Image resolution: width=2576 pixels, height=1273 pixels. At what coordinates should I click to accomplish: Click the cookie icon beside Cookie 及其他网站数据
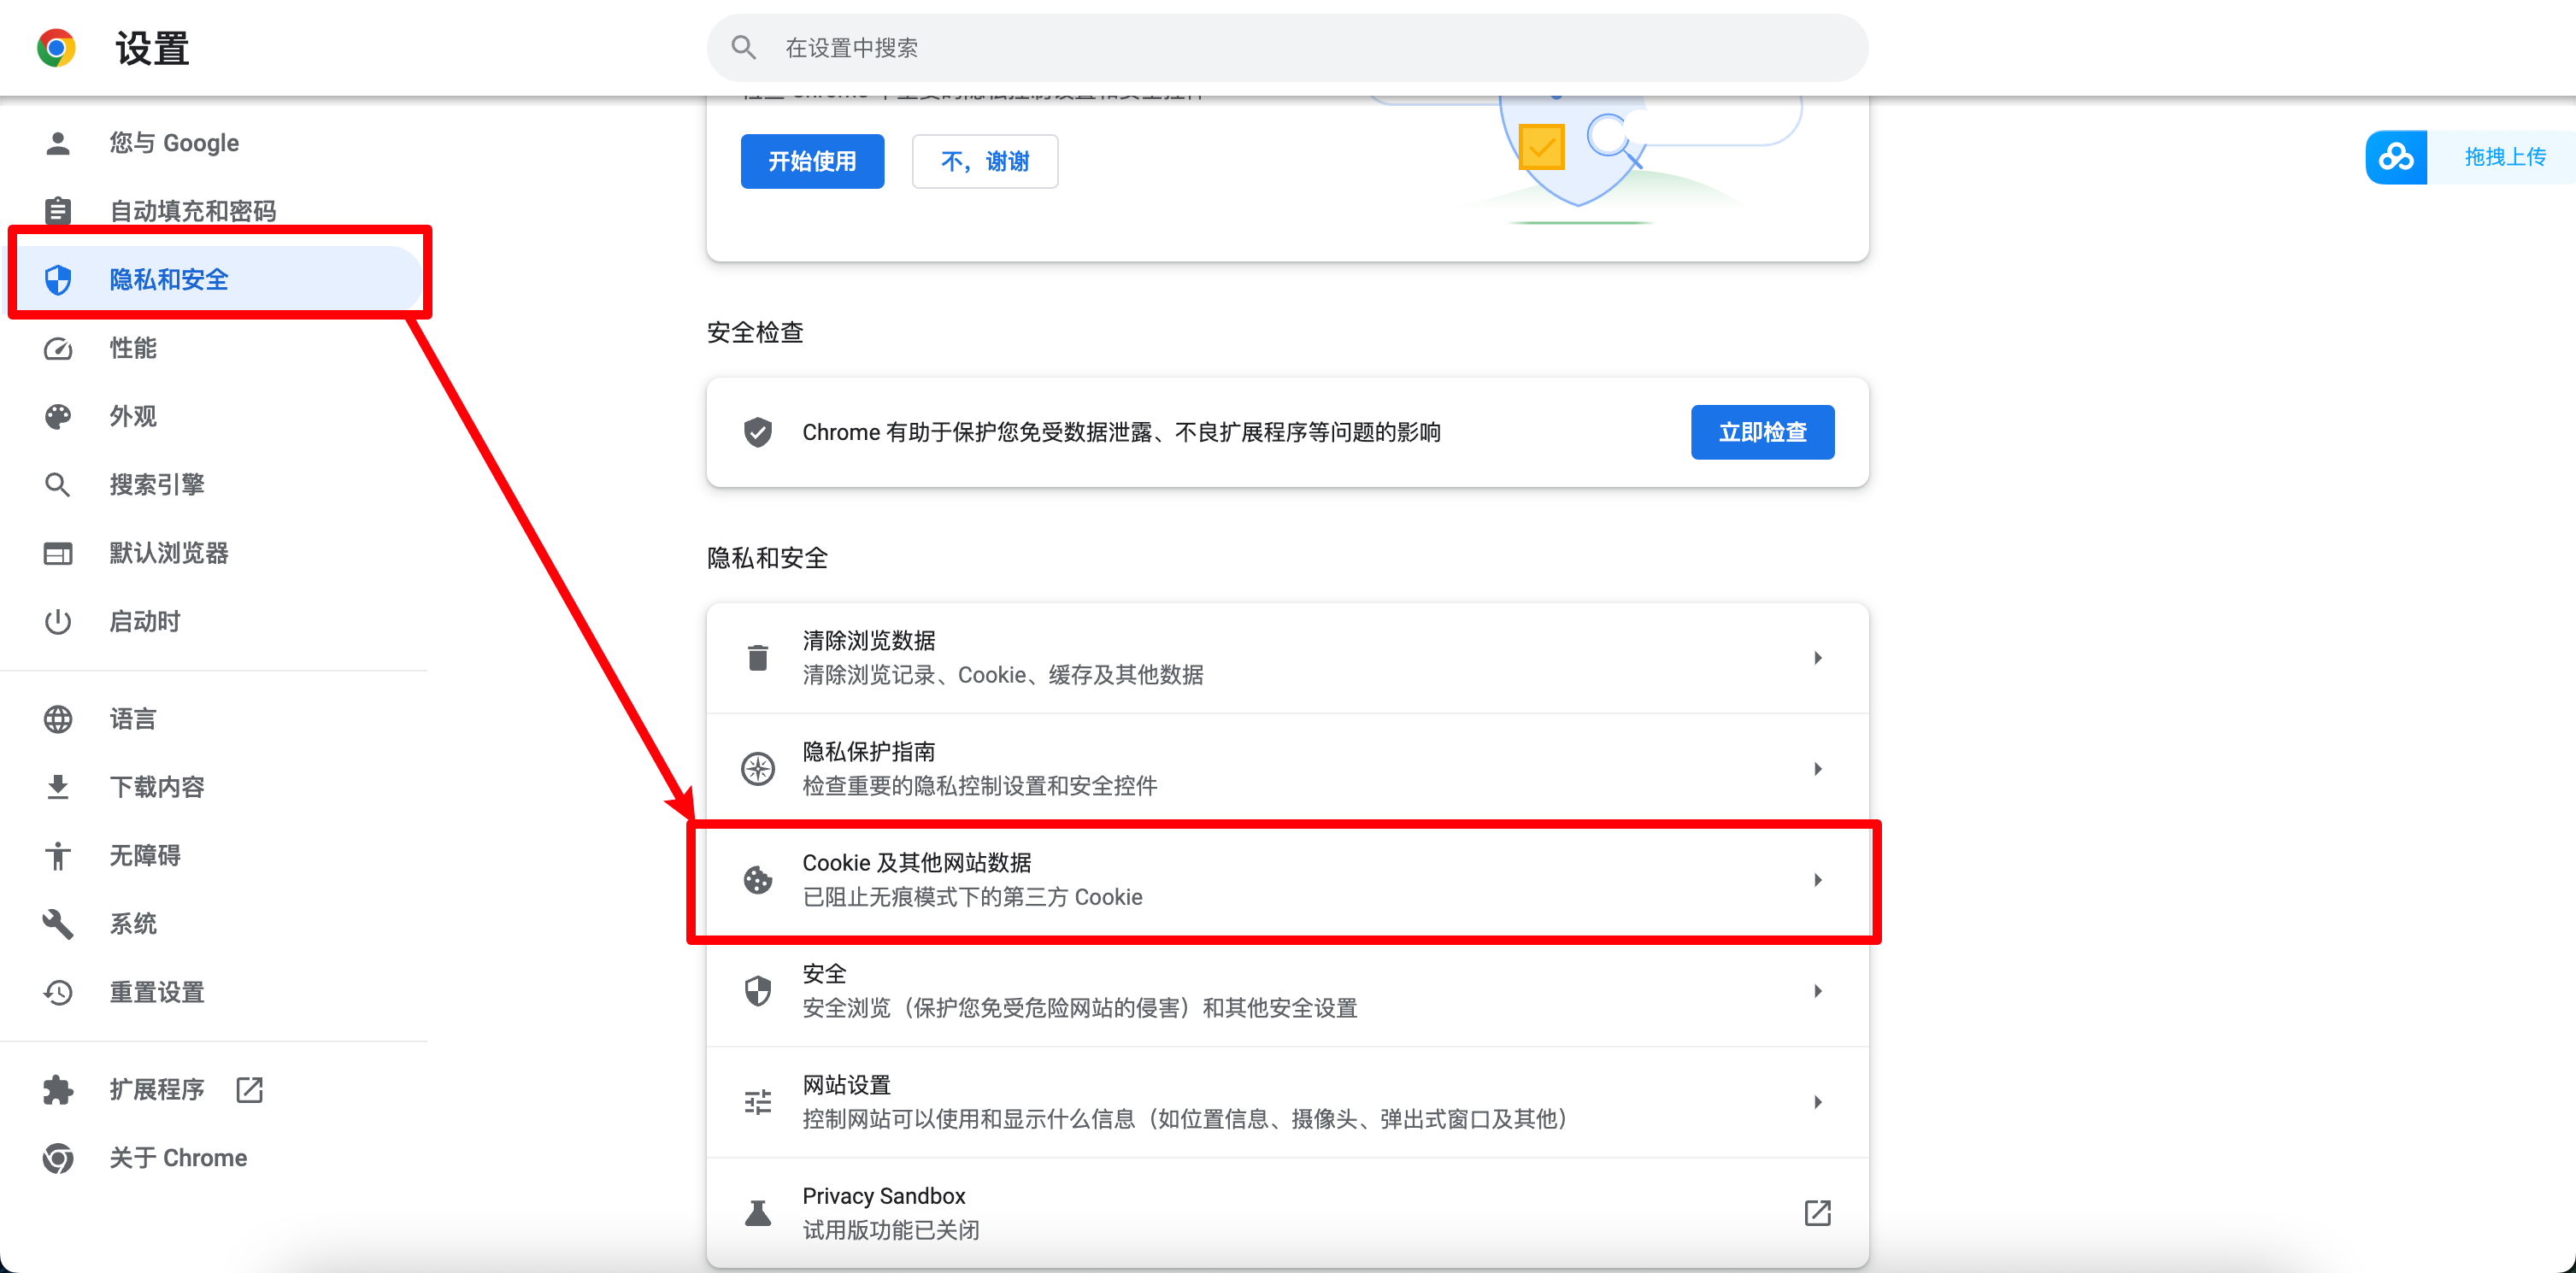758,879
